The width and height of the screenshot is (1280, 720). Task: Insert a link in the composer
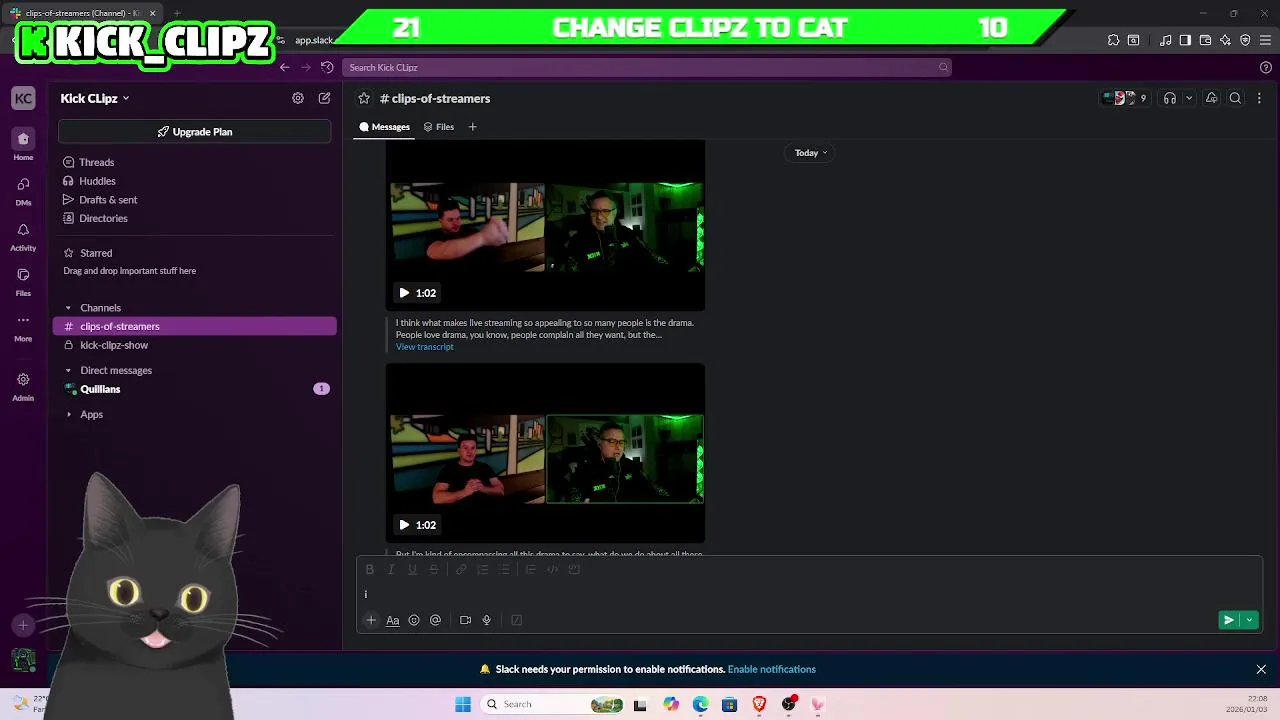(461, 569)
